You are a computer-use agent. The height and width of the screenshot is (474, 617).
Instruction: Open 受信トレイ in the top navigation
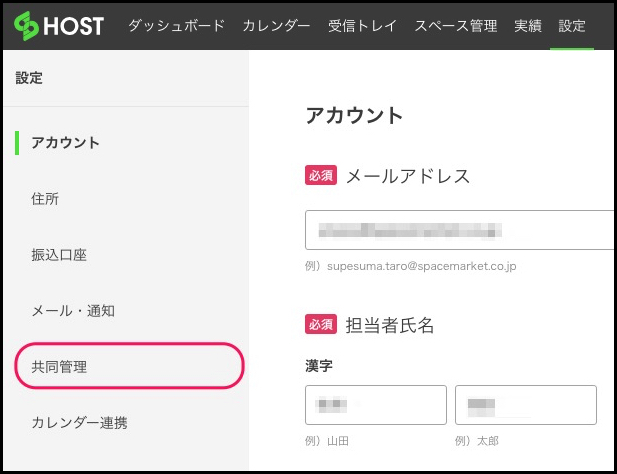coord(362,26)
